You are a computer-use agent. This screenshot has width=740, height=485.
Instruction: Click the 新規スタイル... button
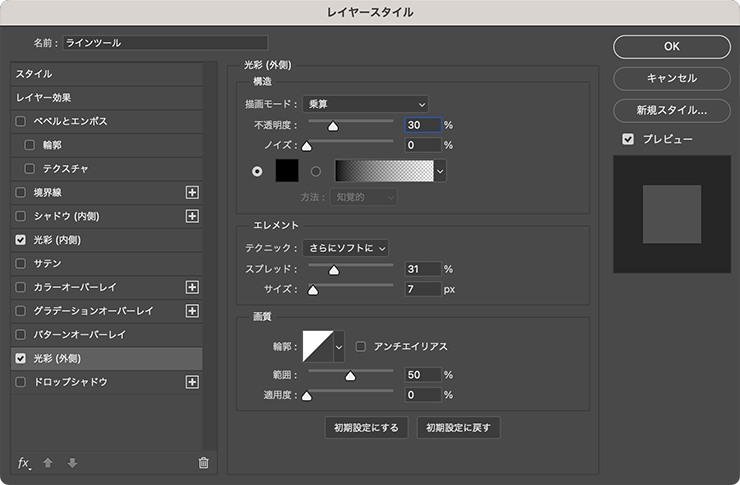[x=672, y=110]
